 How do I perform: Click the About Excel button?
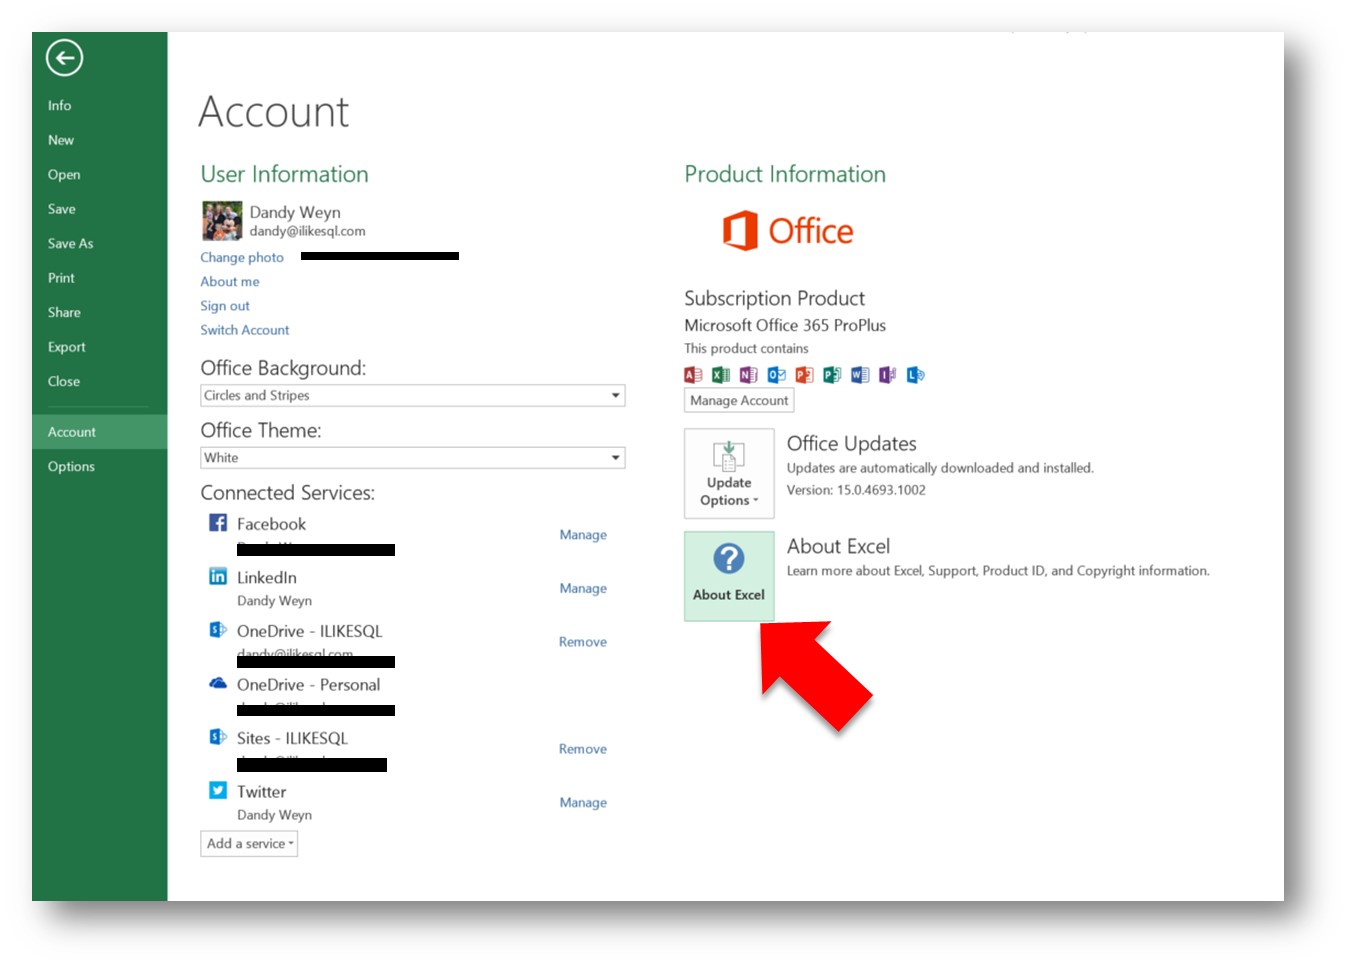(729, 576)
